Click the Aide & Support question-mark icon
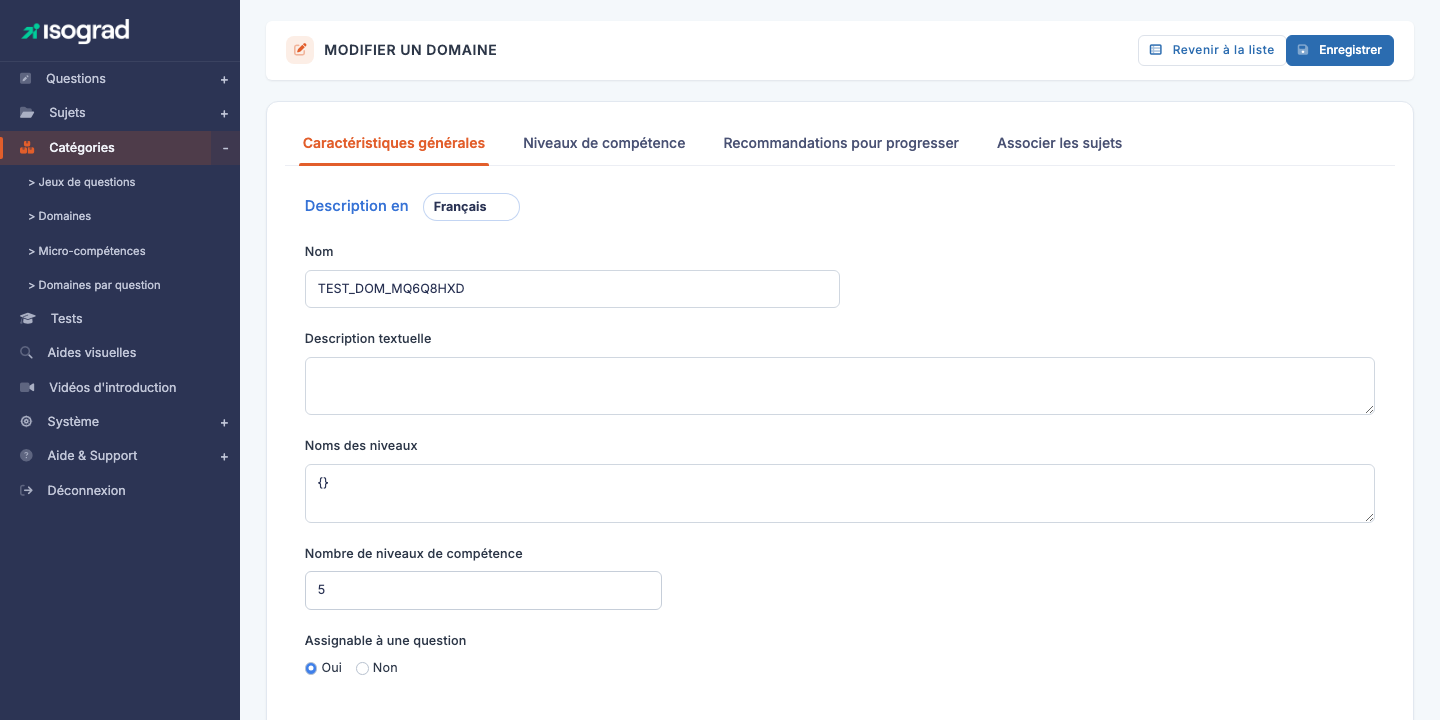Viewport: 1440px width, 720px height. [26, 456]
